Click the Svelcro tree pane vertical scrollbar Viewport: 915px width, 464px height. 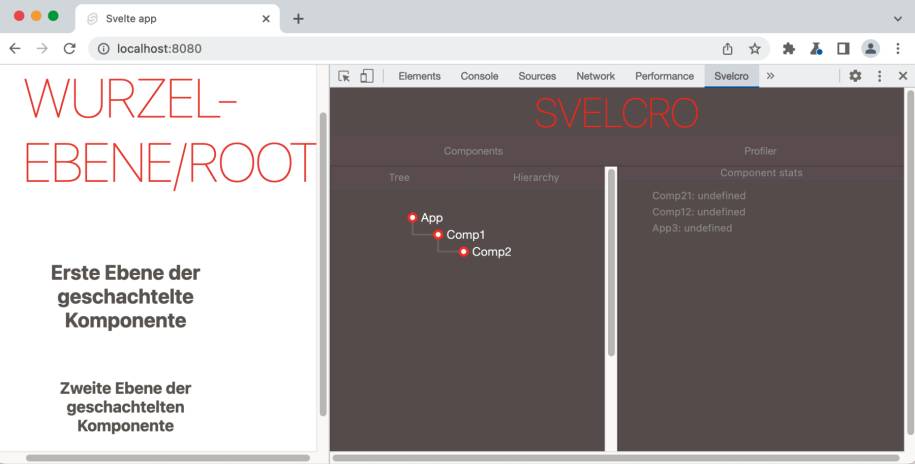[x=611, y=262]
